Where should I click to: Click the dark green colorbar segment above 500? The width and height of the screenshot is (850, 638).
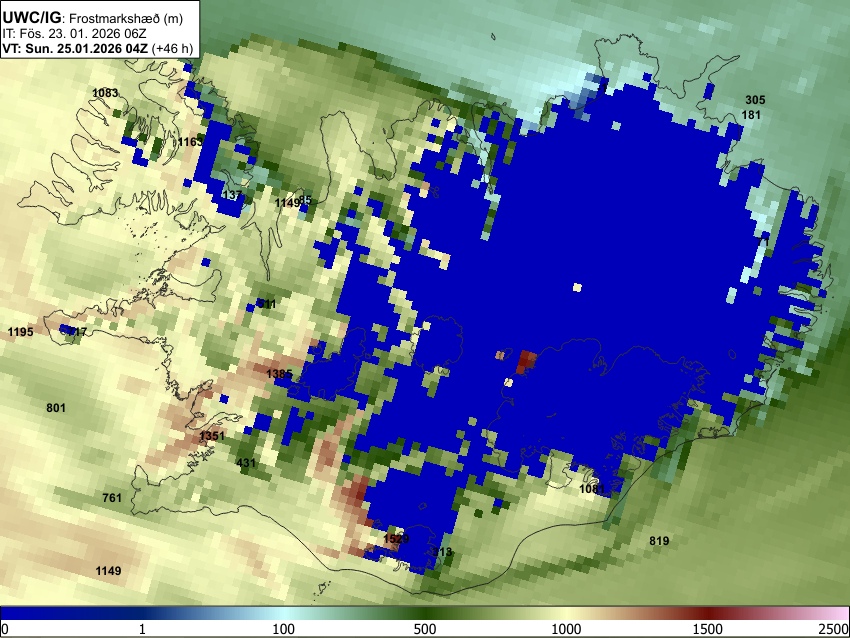(424, 613)
